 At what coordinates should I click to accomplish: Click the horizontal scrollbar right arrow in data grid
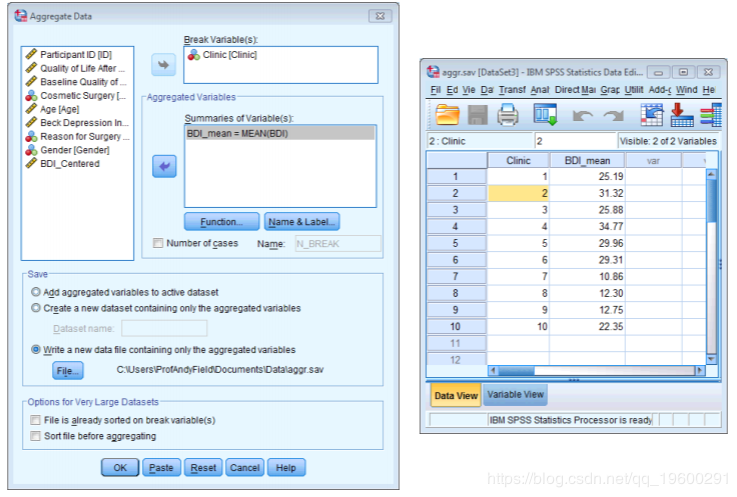tap(700, 371)
